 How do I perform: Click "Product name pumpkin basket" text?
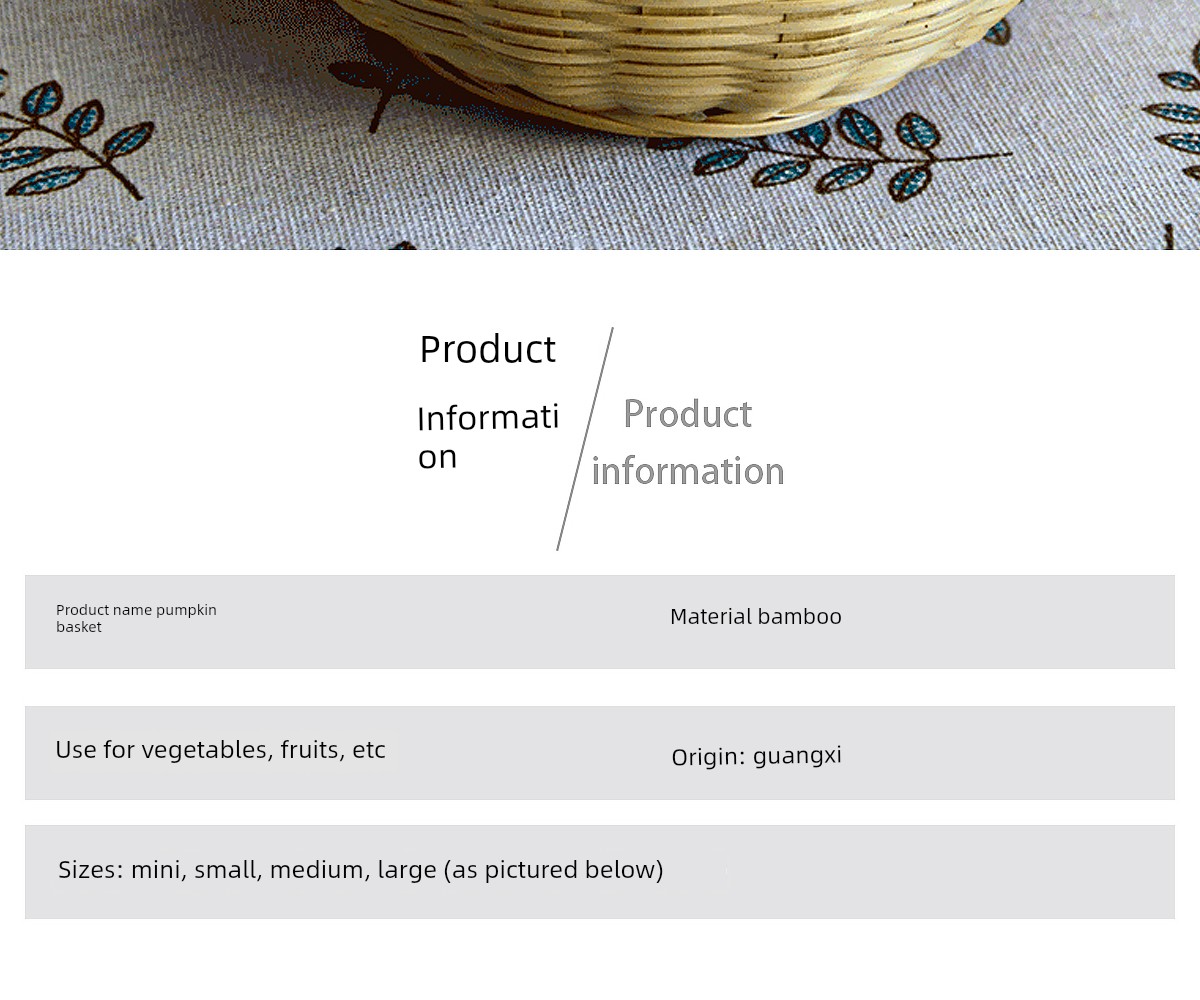[136, 618]
